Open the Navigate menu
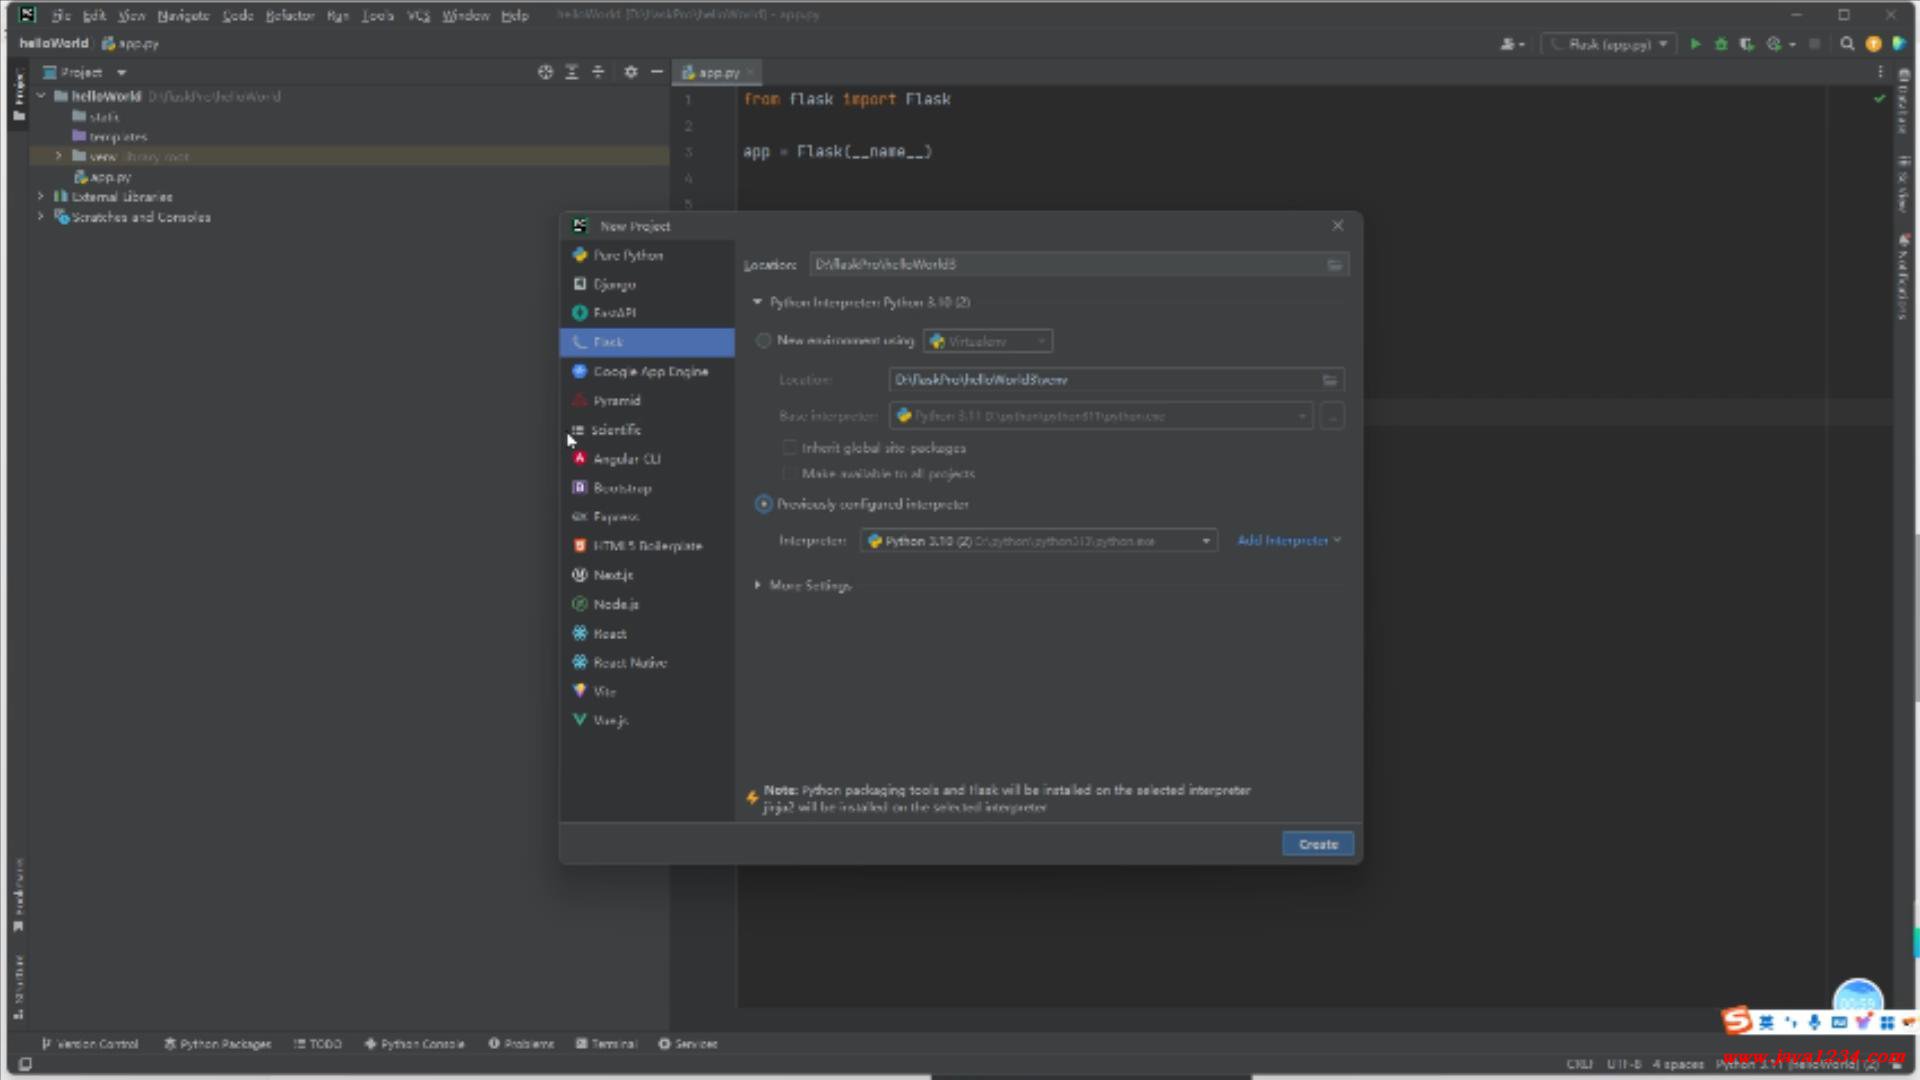 pos(183,15)
